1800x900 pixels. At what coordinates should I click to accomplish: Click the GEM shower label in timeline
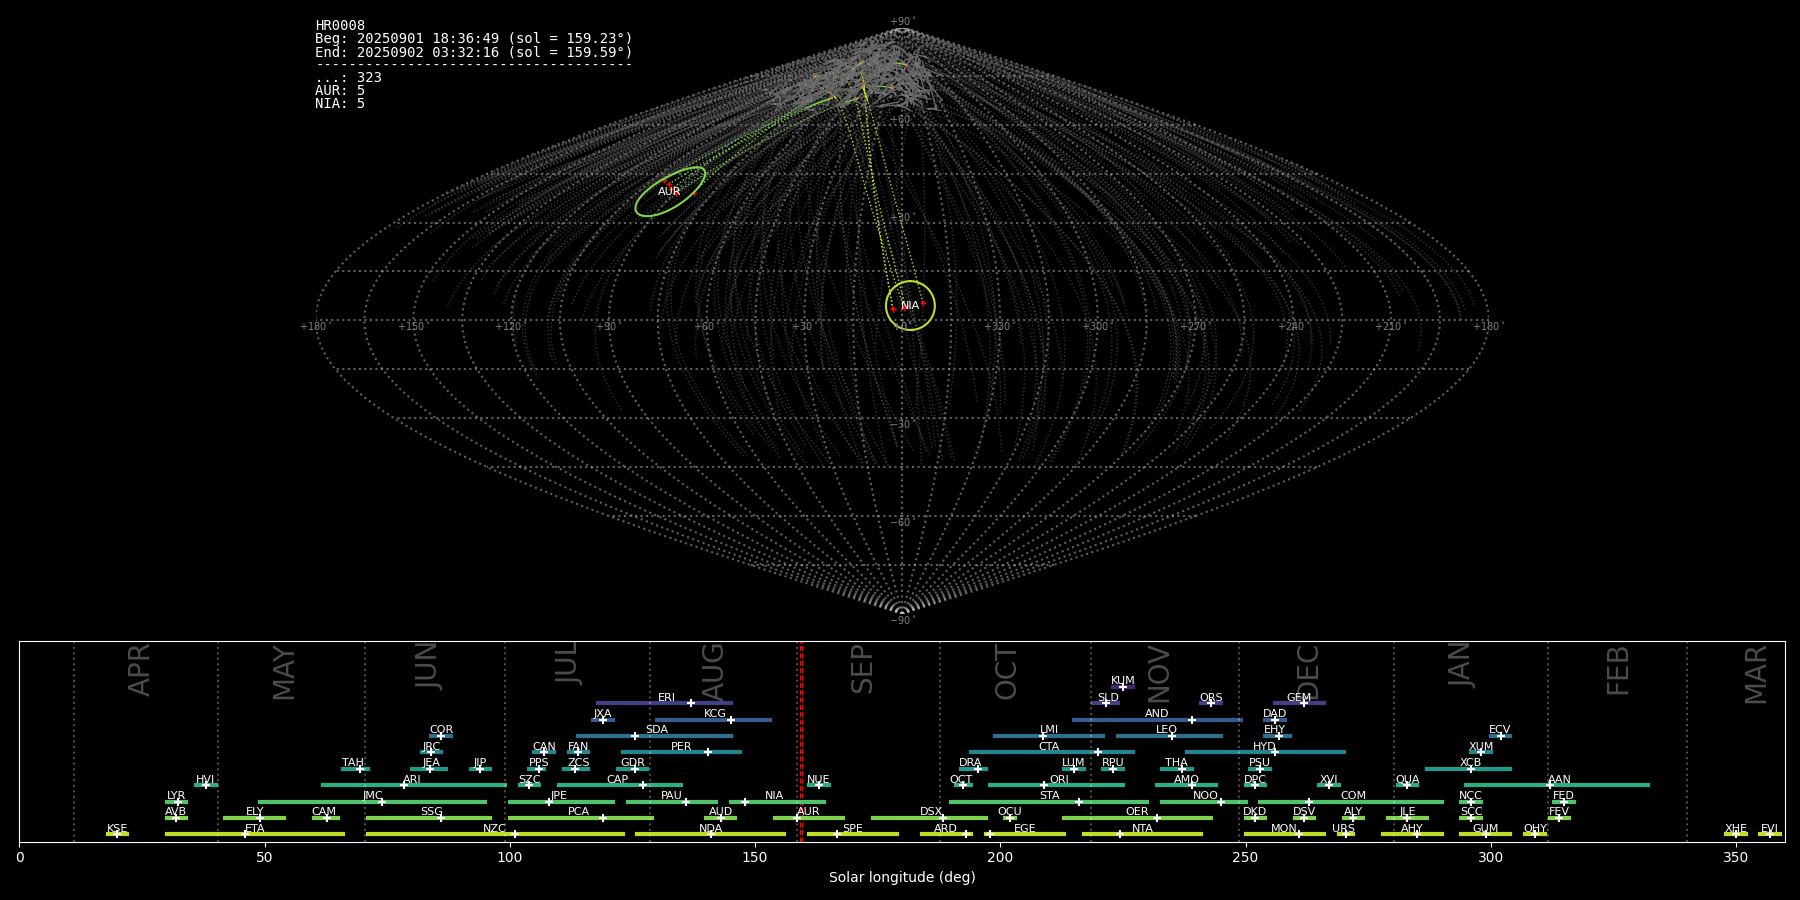click(x=1299, y=698)
